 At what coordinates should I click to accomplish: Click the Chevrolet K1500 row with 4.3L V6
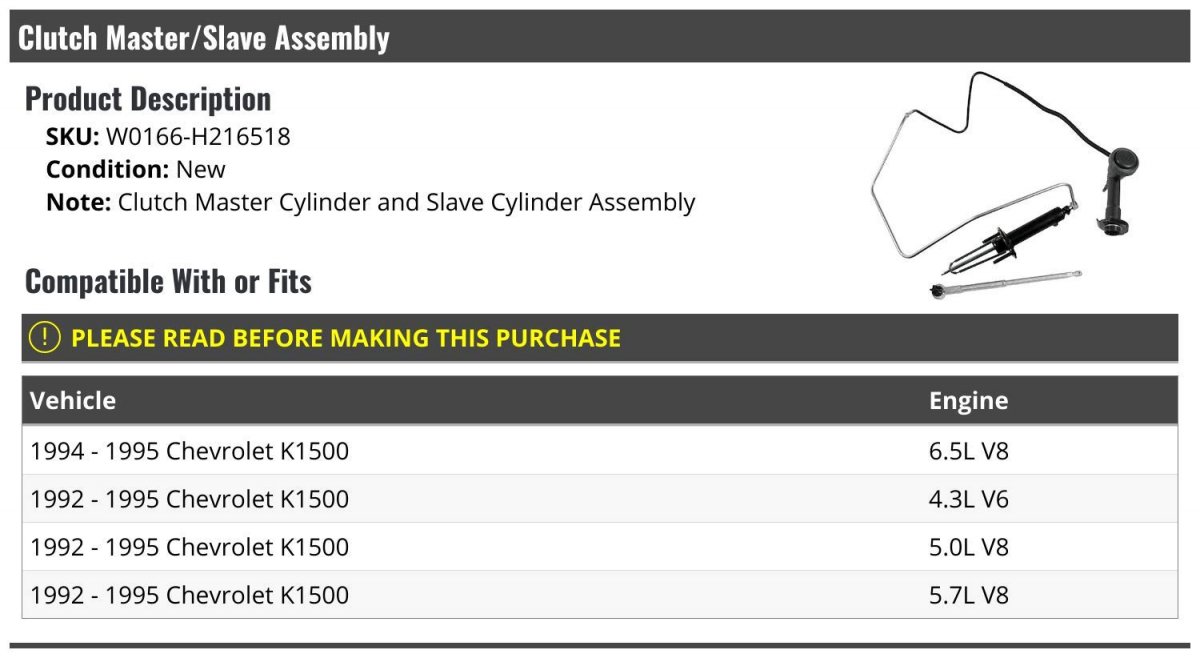[x=600, y=499]
